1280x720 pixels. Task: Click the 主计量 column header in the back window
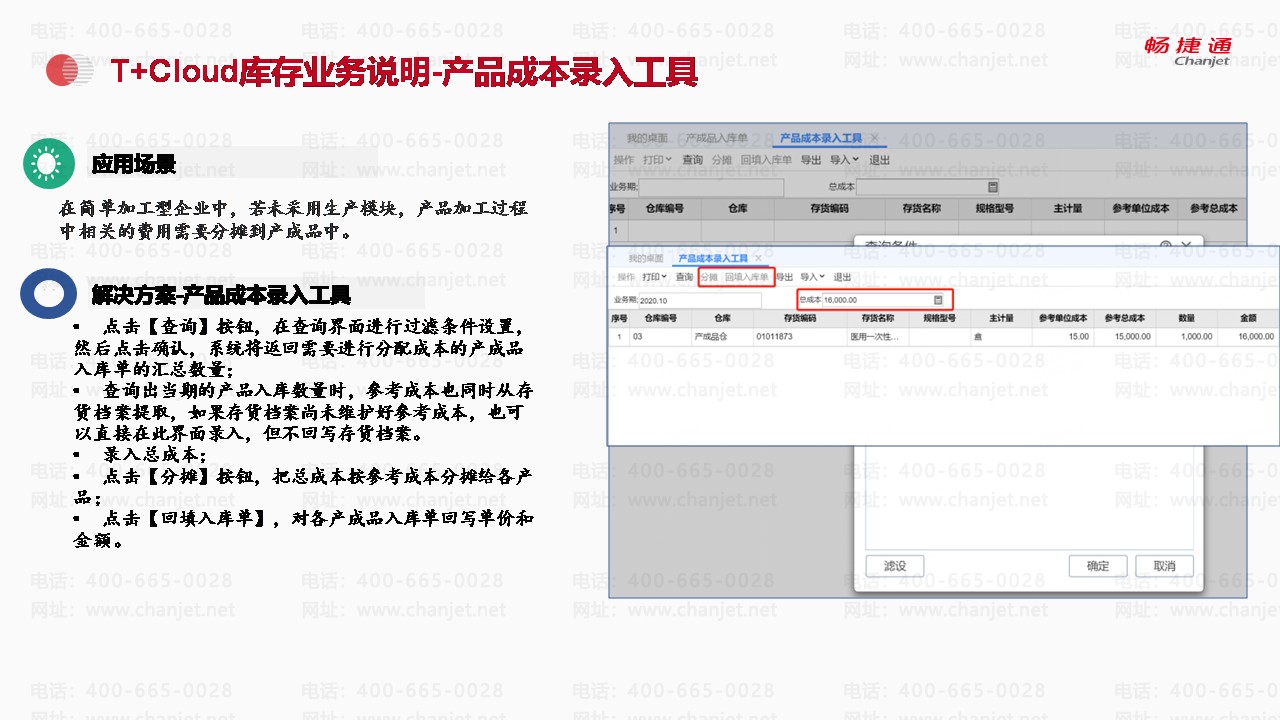[x=1067, y=209]
